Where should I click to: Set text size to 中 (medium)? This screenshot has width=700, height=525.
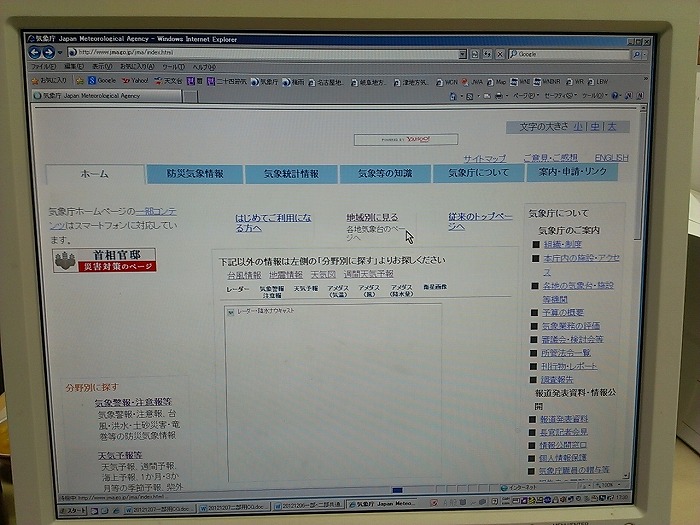[x=595, y=127]
